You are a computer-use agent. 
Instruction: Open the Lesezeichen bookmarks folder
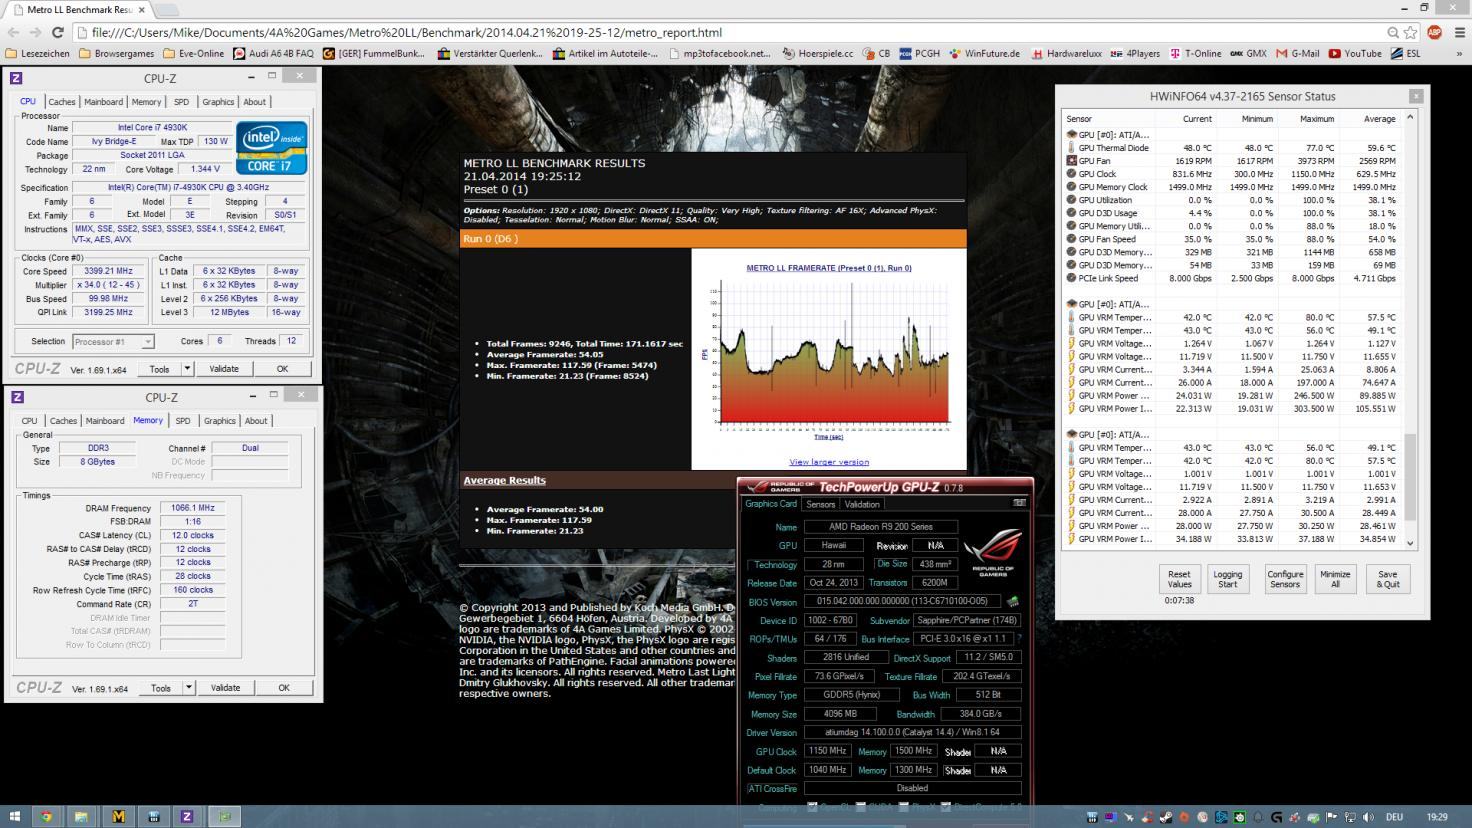tap(38, 53)
